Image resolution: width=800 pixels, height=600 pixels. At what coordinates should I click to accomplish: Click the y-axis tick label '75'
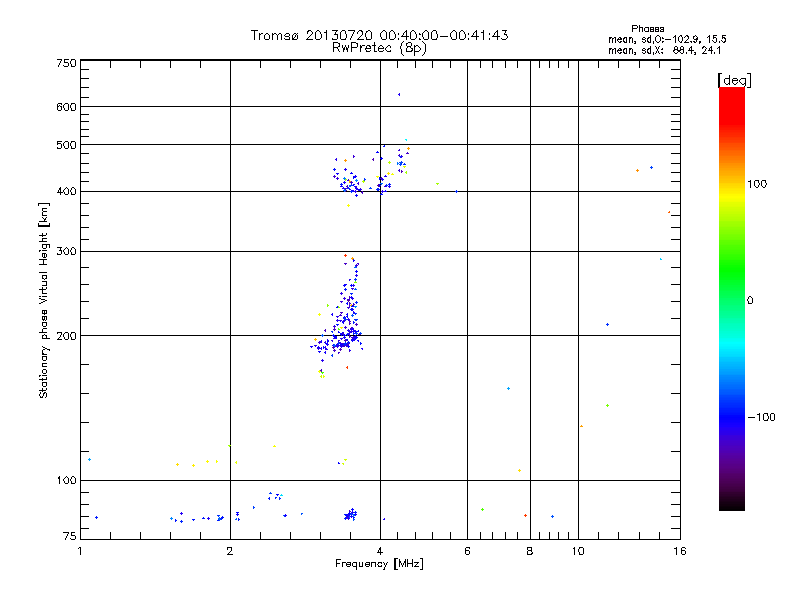coord(70,536)
